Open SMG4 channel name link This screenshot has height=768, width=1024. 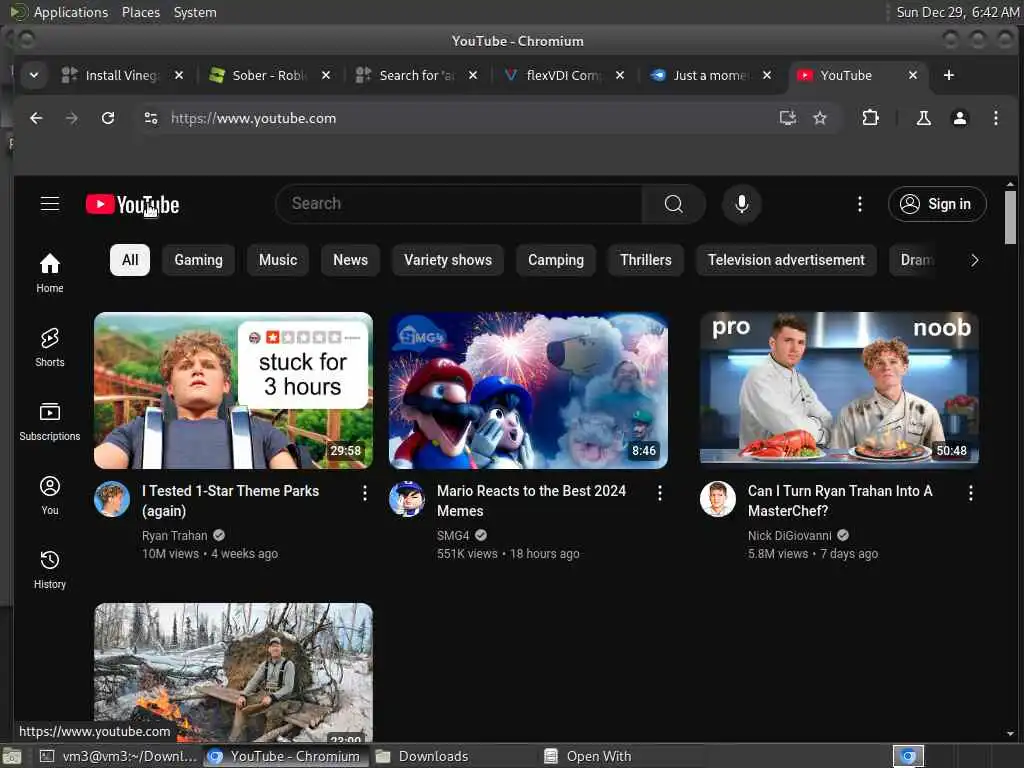pos(453,536)
